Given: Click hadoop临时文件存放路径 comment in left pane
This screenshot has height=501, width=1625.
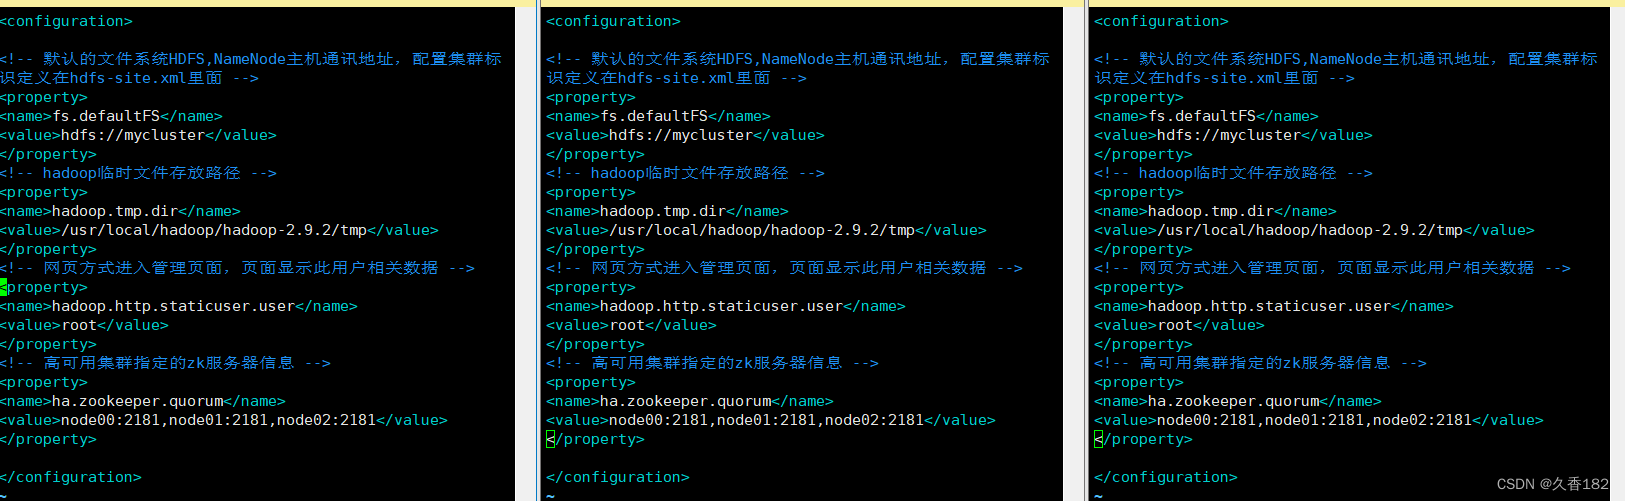Looking at the screenshot, I should click(138, 173).
